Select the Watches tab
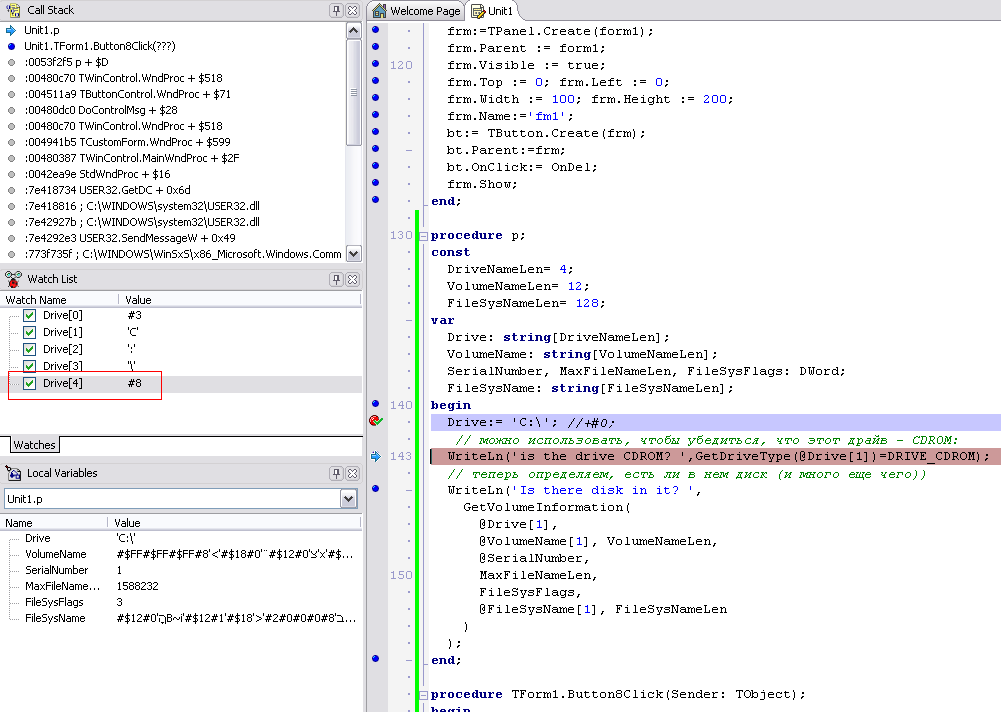1001x712 pixels. pyautogui.click(x=34, y=444)
